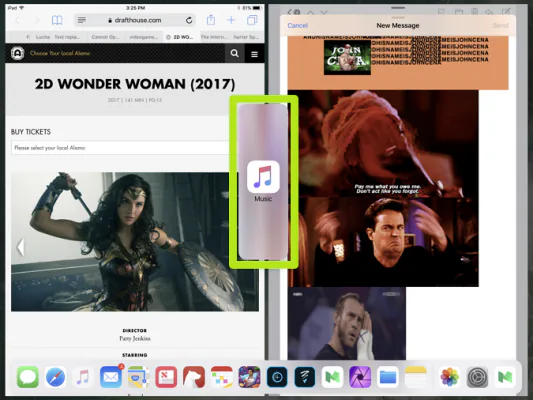Add a new Safari tab with plus icon
Viewport: 533px width, 400px height.
pyautogui.click(x=231, y=20)
